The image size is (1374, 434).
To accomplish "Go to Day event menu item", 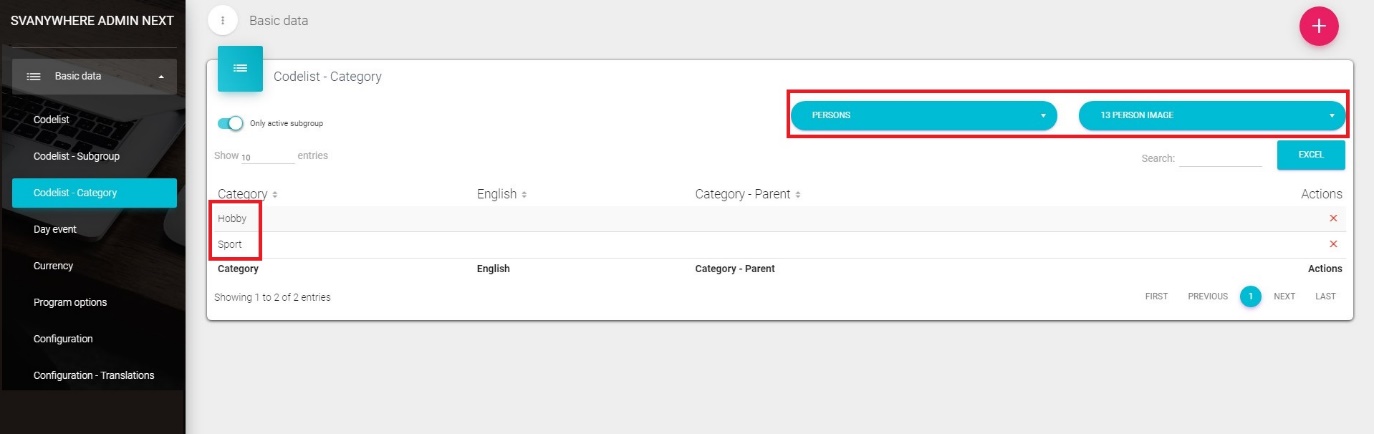I will 55,229.
